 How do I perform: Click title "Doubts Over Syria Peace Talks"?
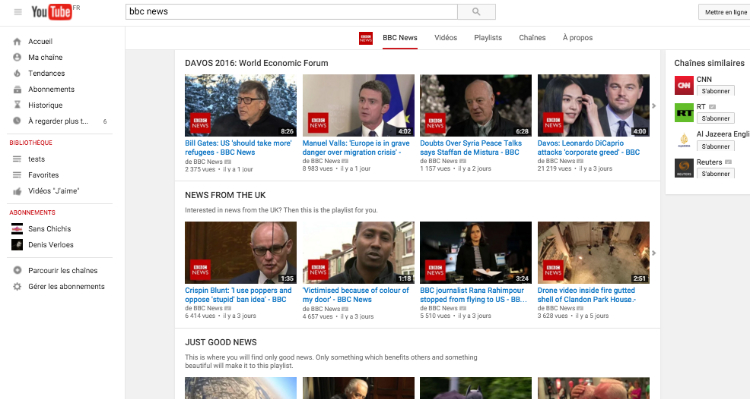point(471,148)
